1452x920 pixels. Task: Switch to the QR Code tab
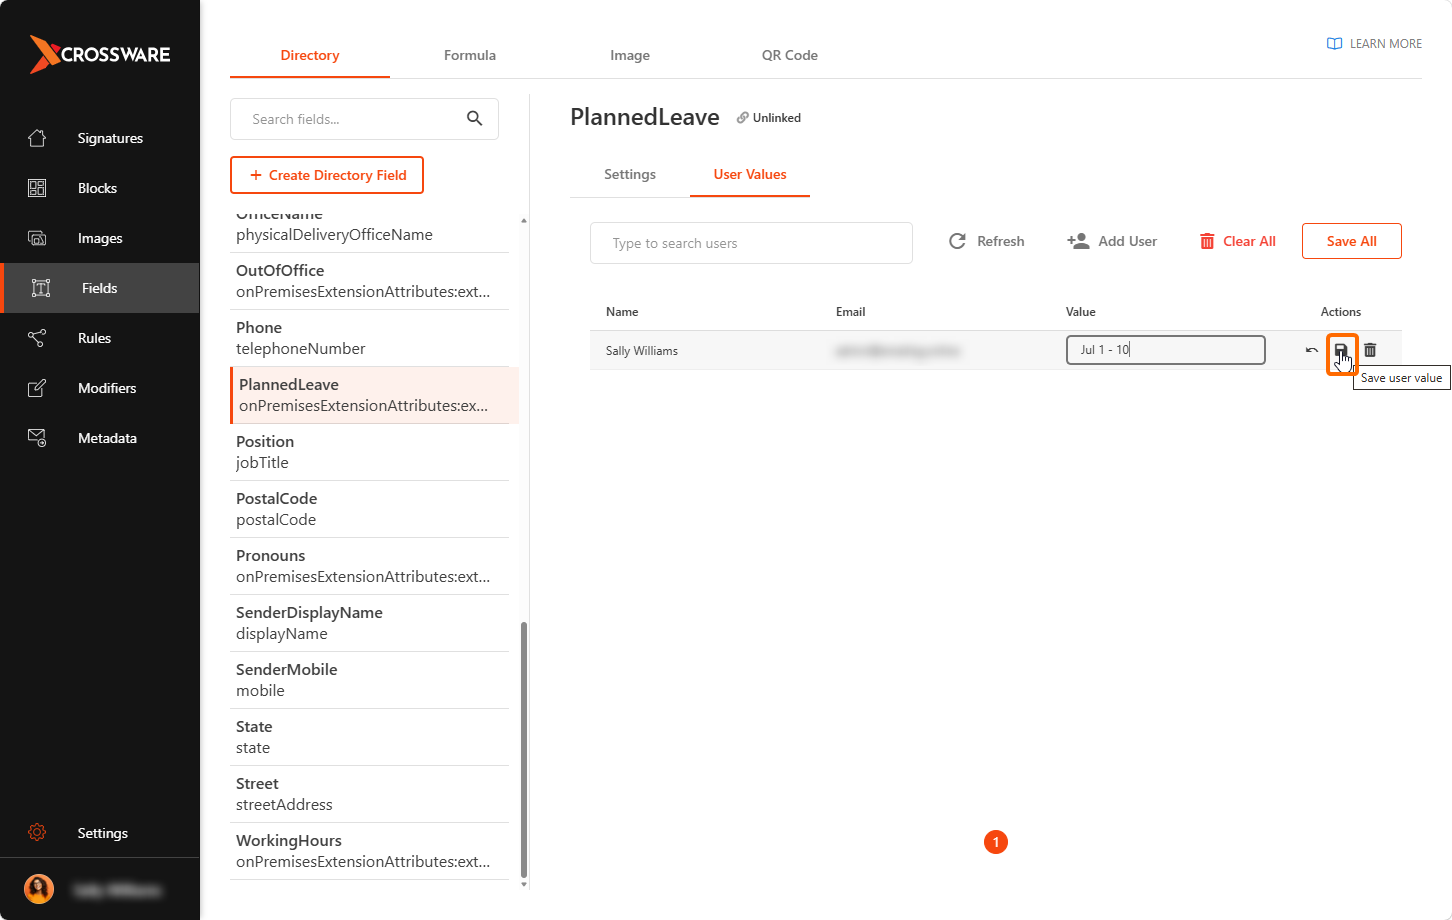click(790, 55)
